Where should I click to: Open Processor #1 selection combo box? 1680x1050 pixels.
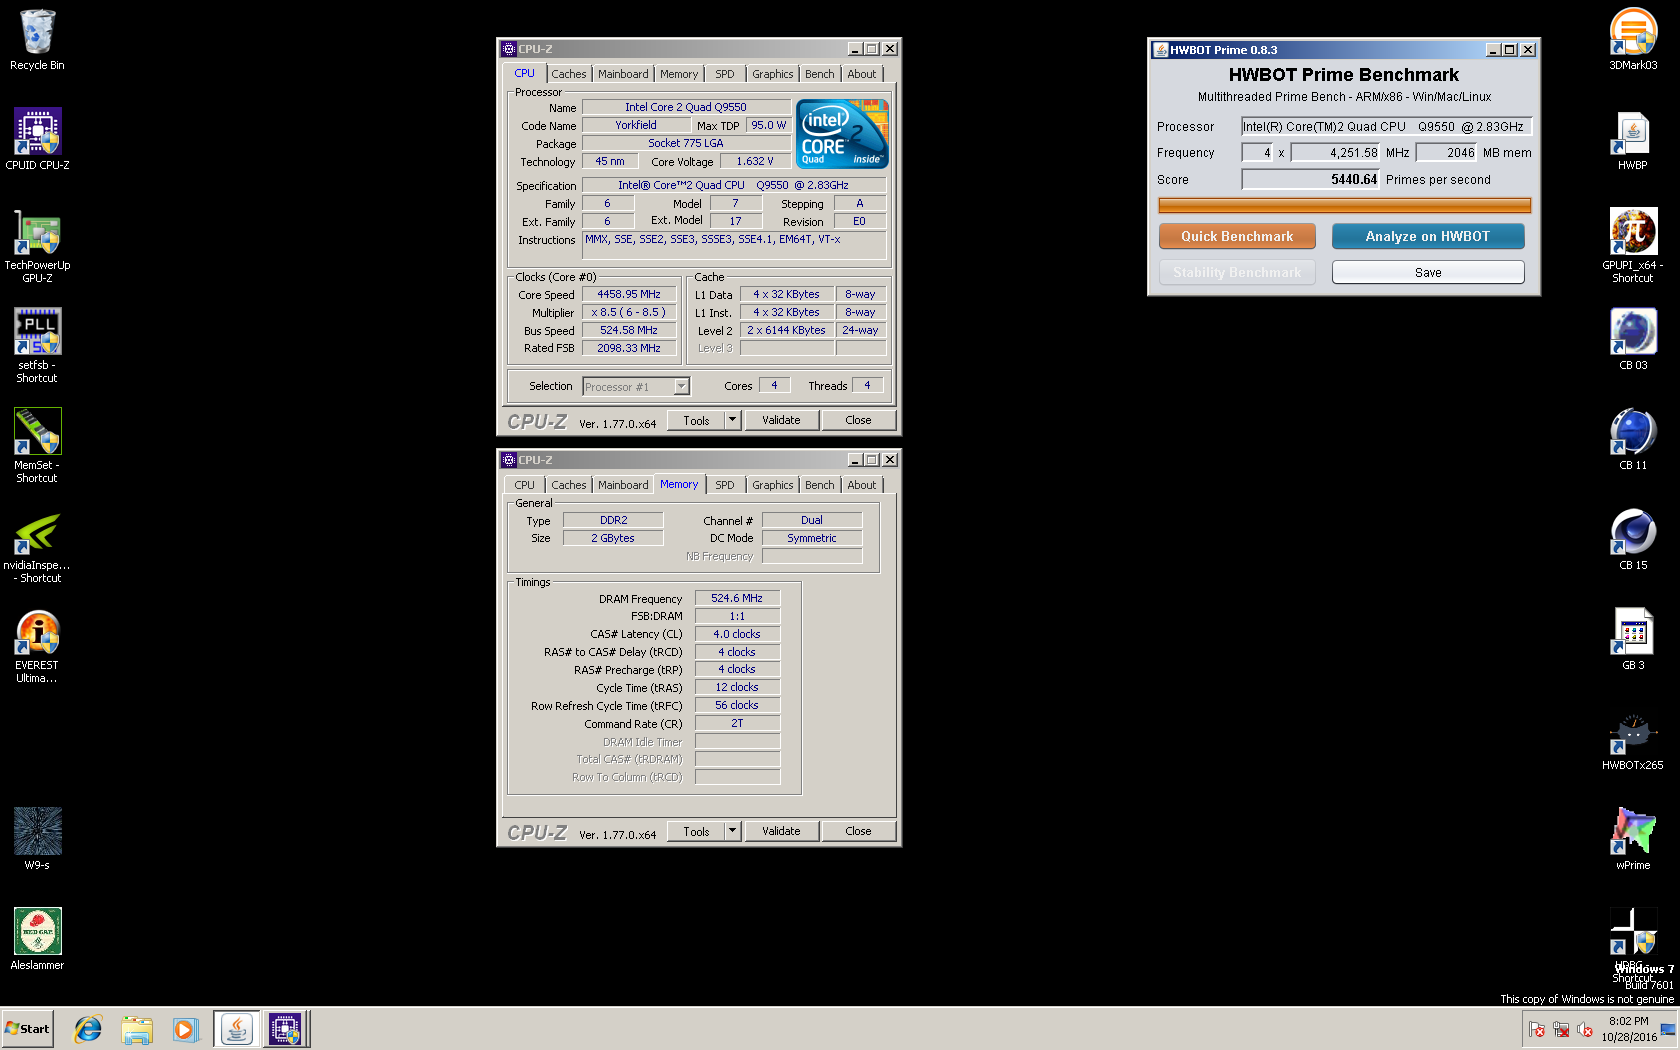point(636,386)
